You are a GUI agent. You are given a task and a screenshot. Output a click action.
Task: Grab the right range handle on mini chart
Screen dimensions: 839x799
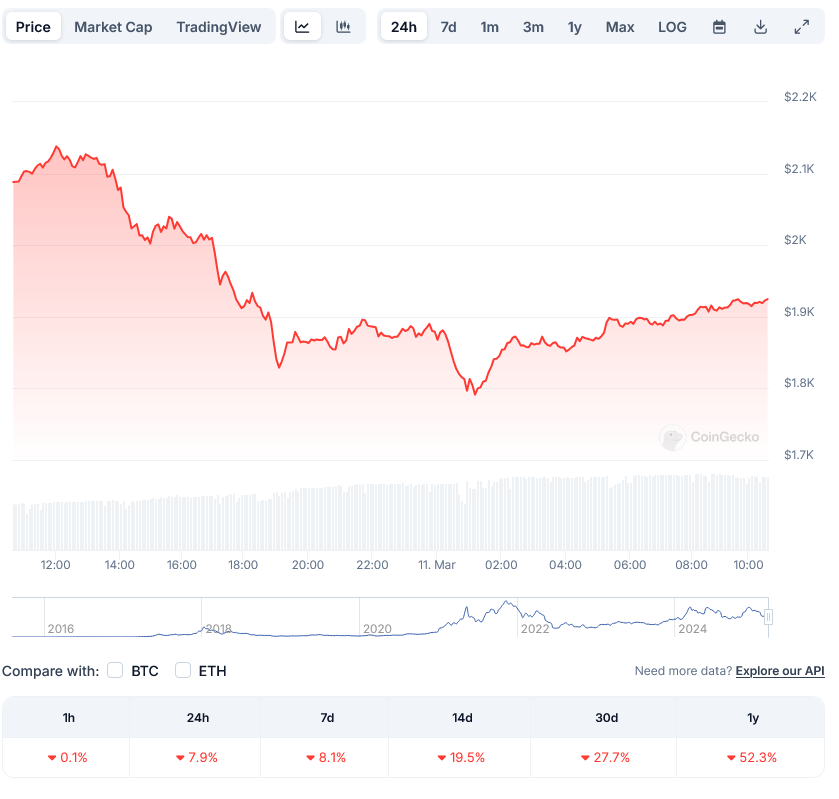pyautogui.click(x=768, y=618)
